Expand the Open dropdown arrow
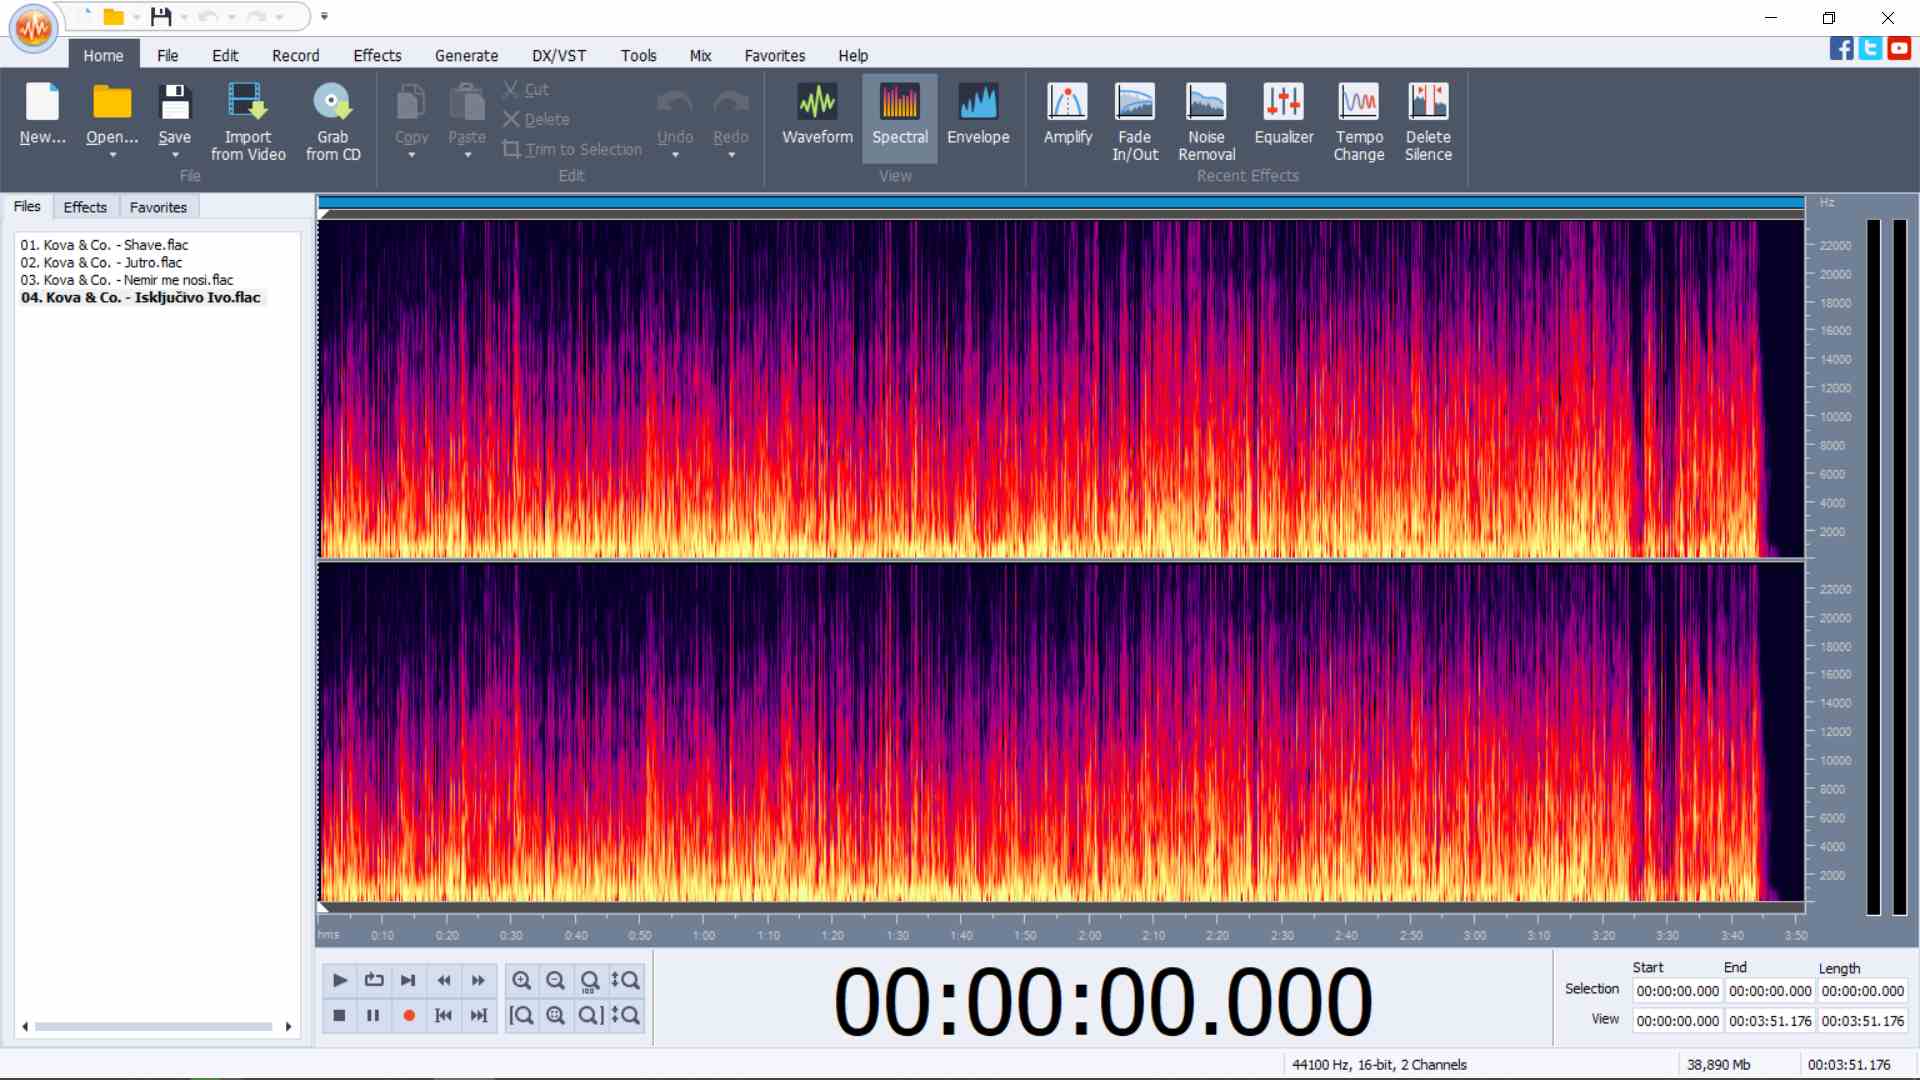The image size is (1920, 1080). click(x=112, y=156)
